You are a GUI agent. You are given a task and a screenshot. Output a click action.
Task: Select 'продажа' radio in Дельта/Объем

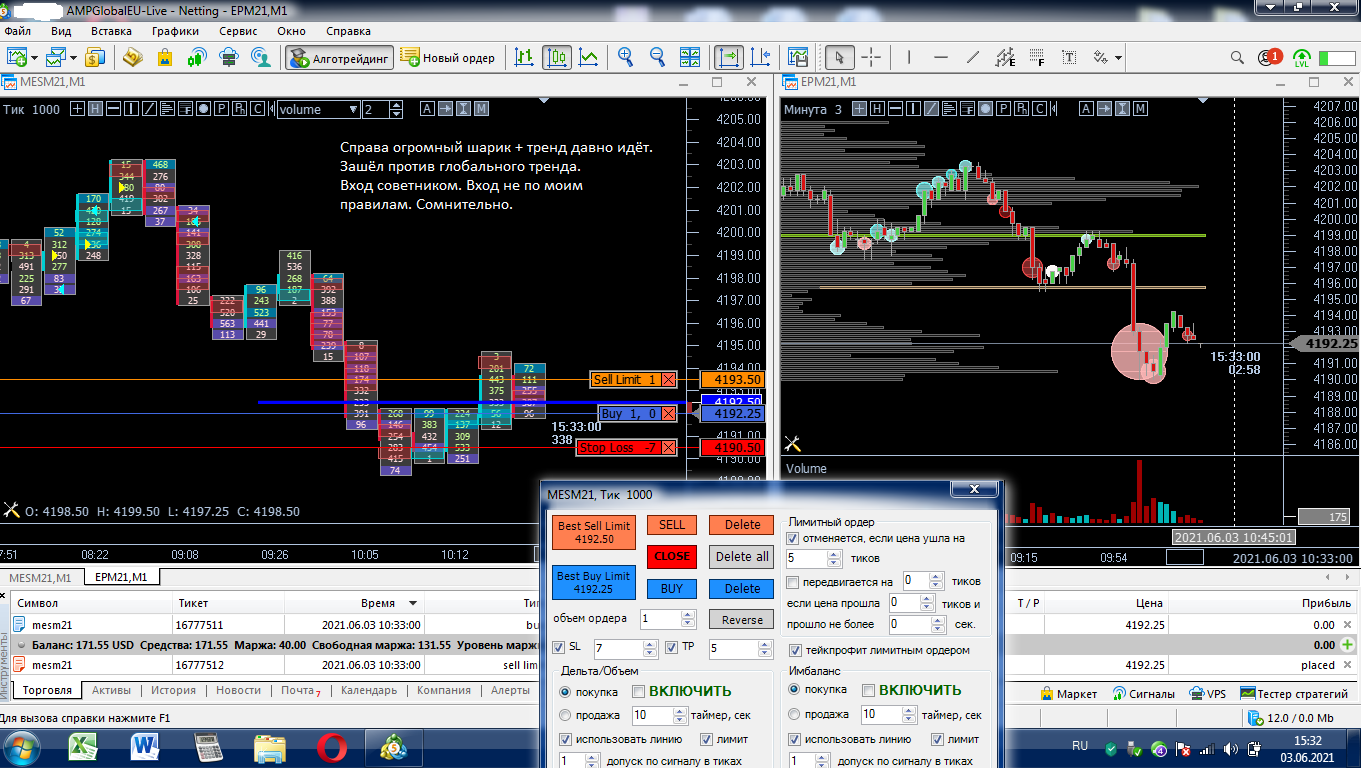click(566, 715)
